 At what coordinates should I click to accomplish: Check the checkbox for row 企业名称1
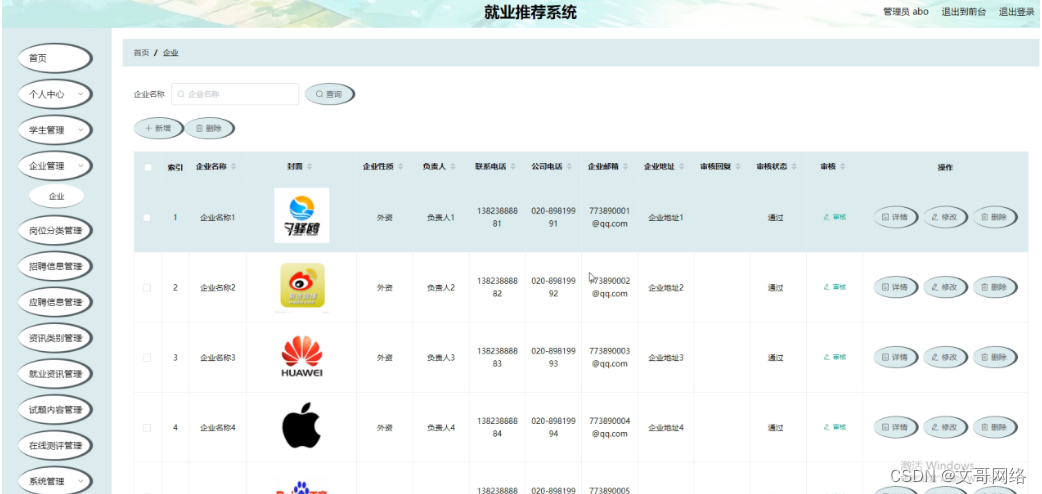148,217
